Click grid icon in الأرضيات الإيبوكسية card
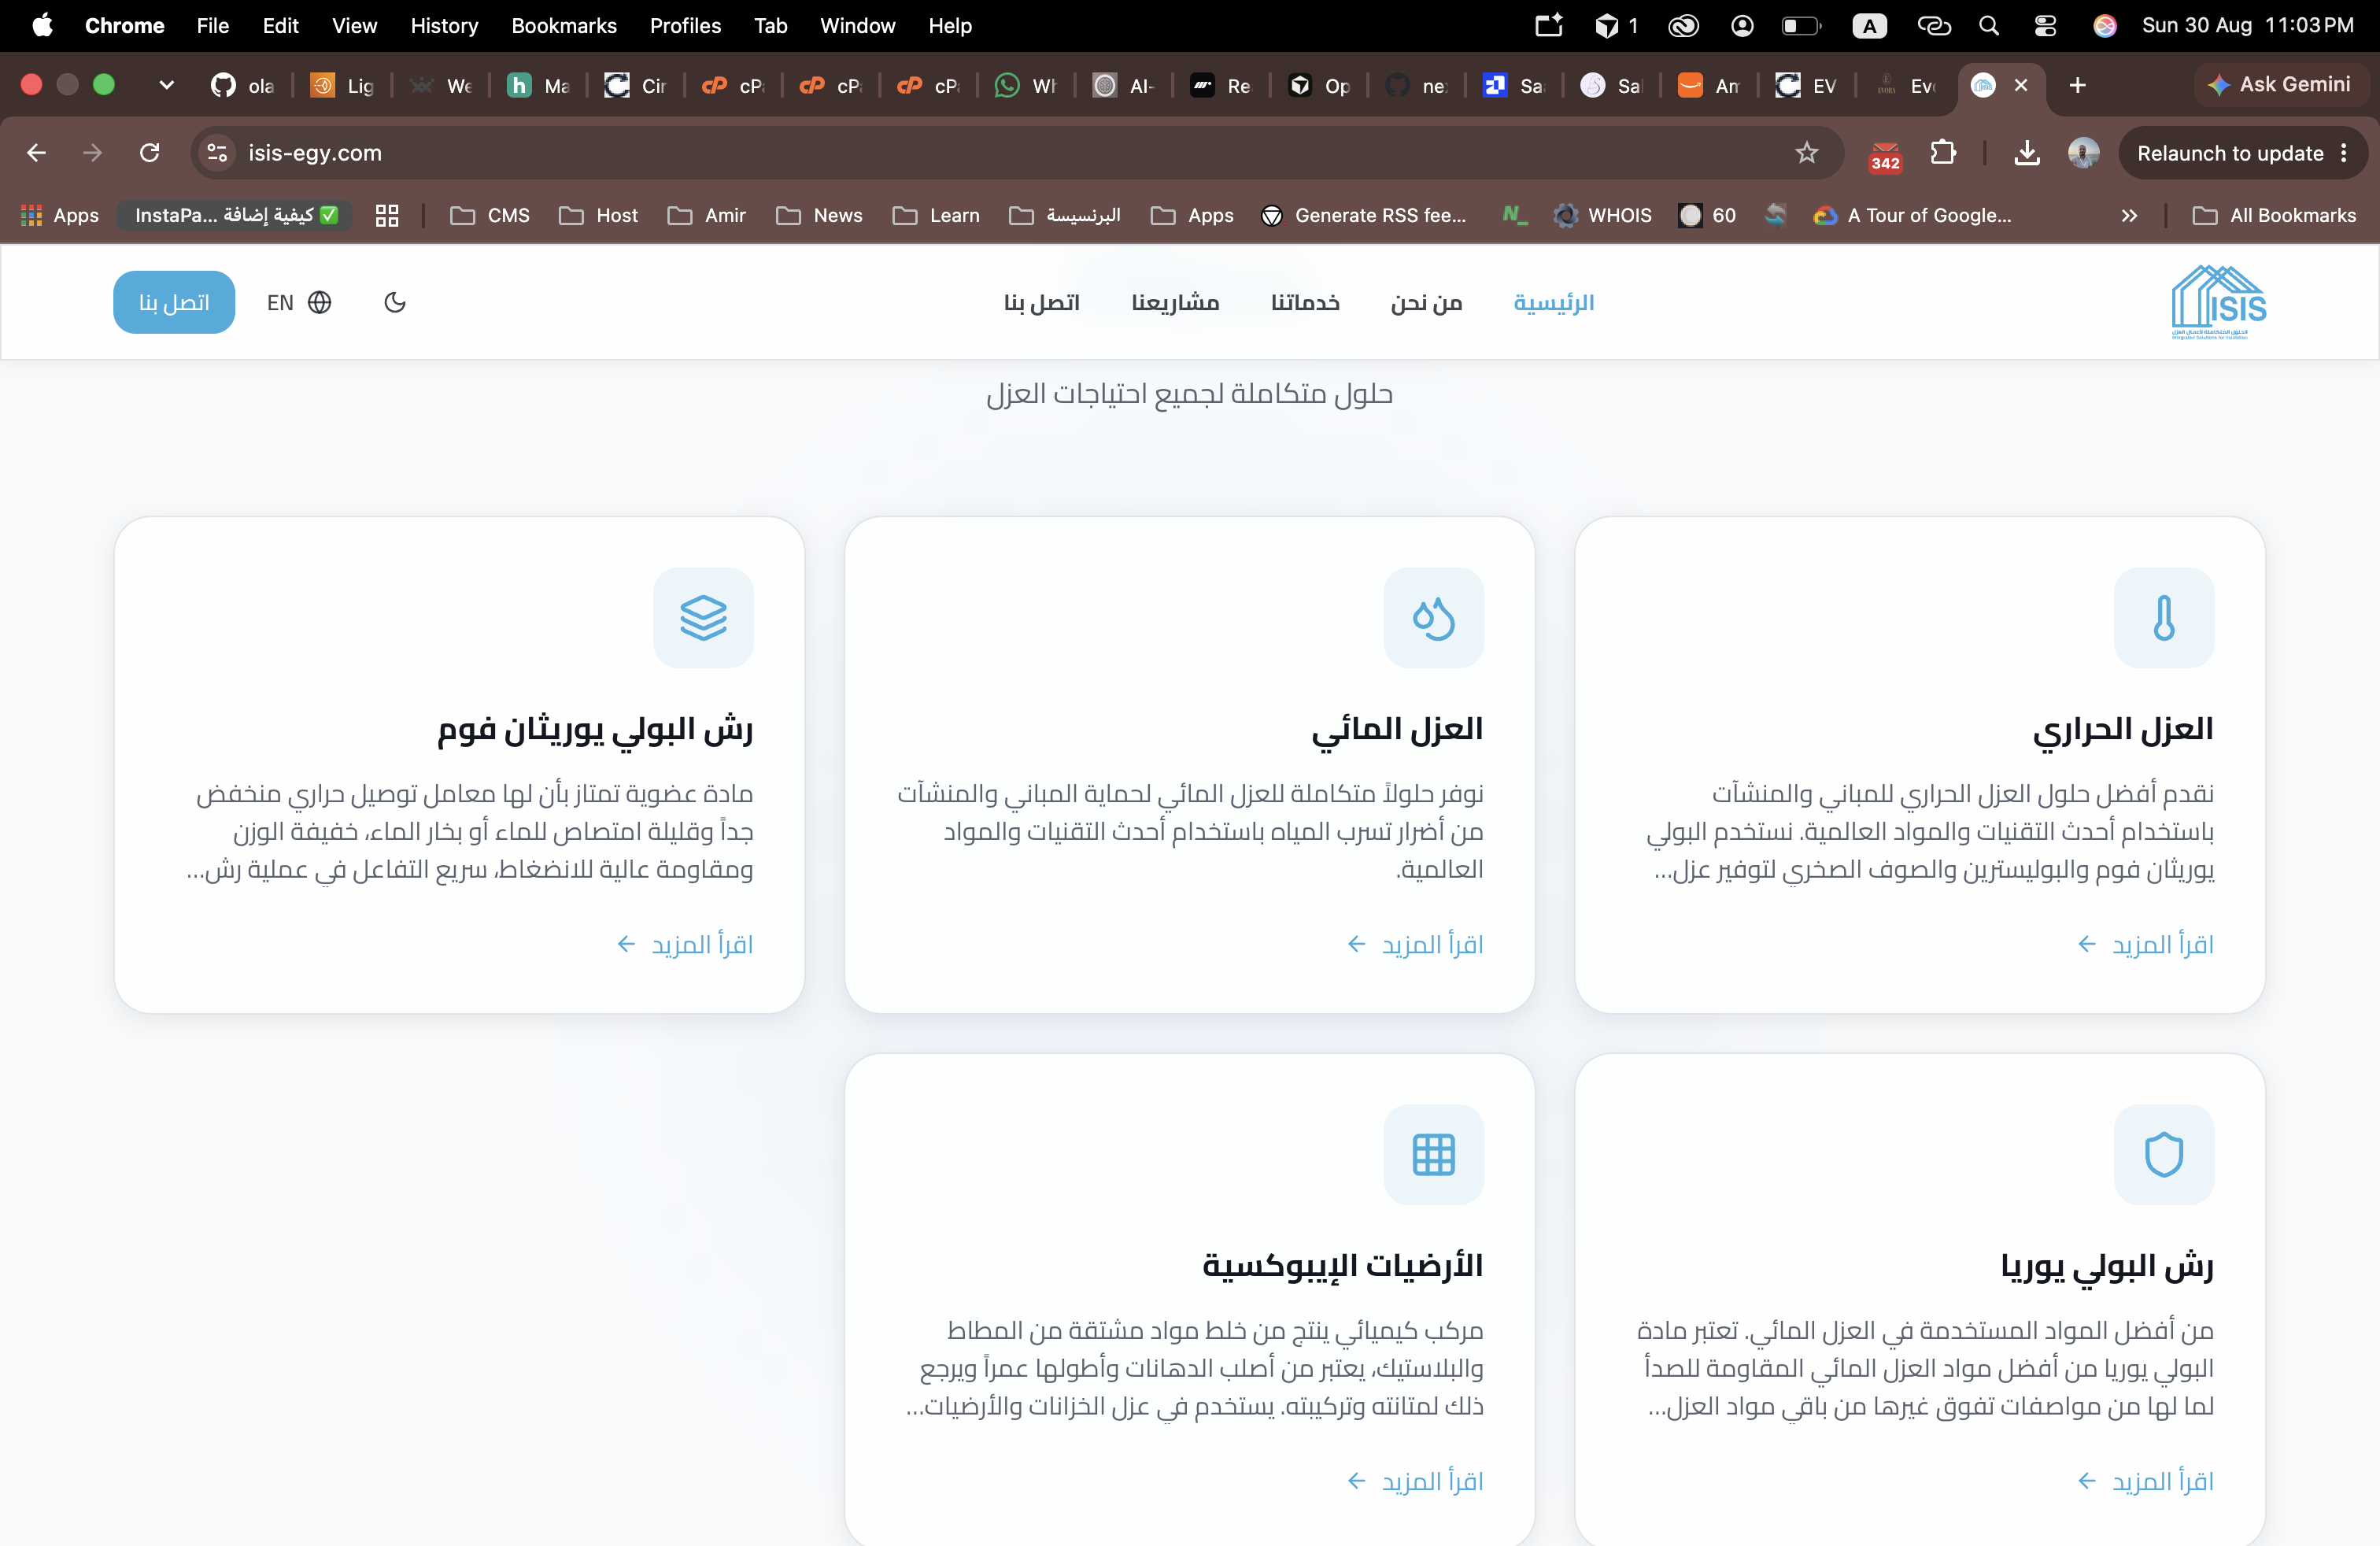 (1433, 1154)
